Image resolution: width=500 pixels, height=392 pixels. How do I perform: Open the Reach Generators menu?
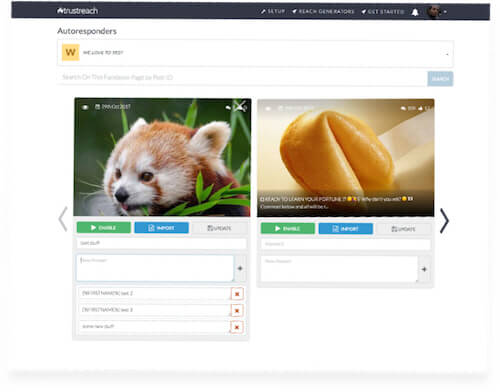click(323, 11)
